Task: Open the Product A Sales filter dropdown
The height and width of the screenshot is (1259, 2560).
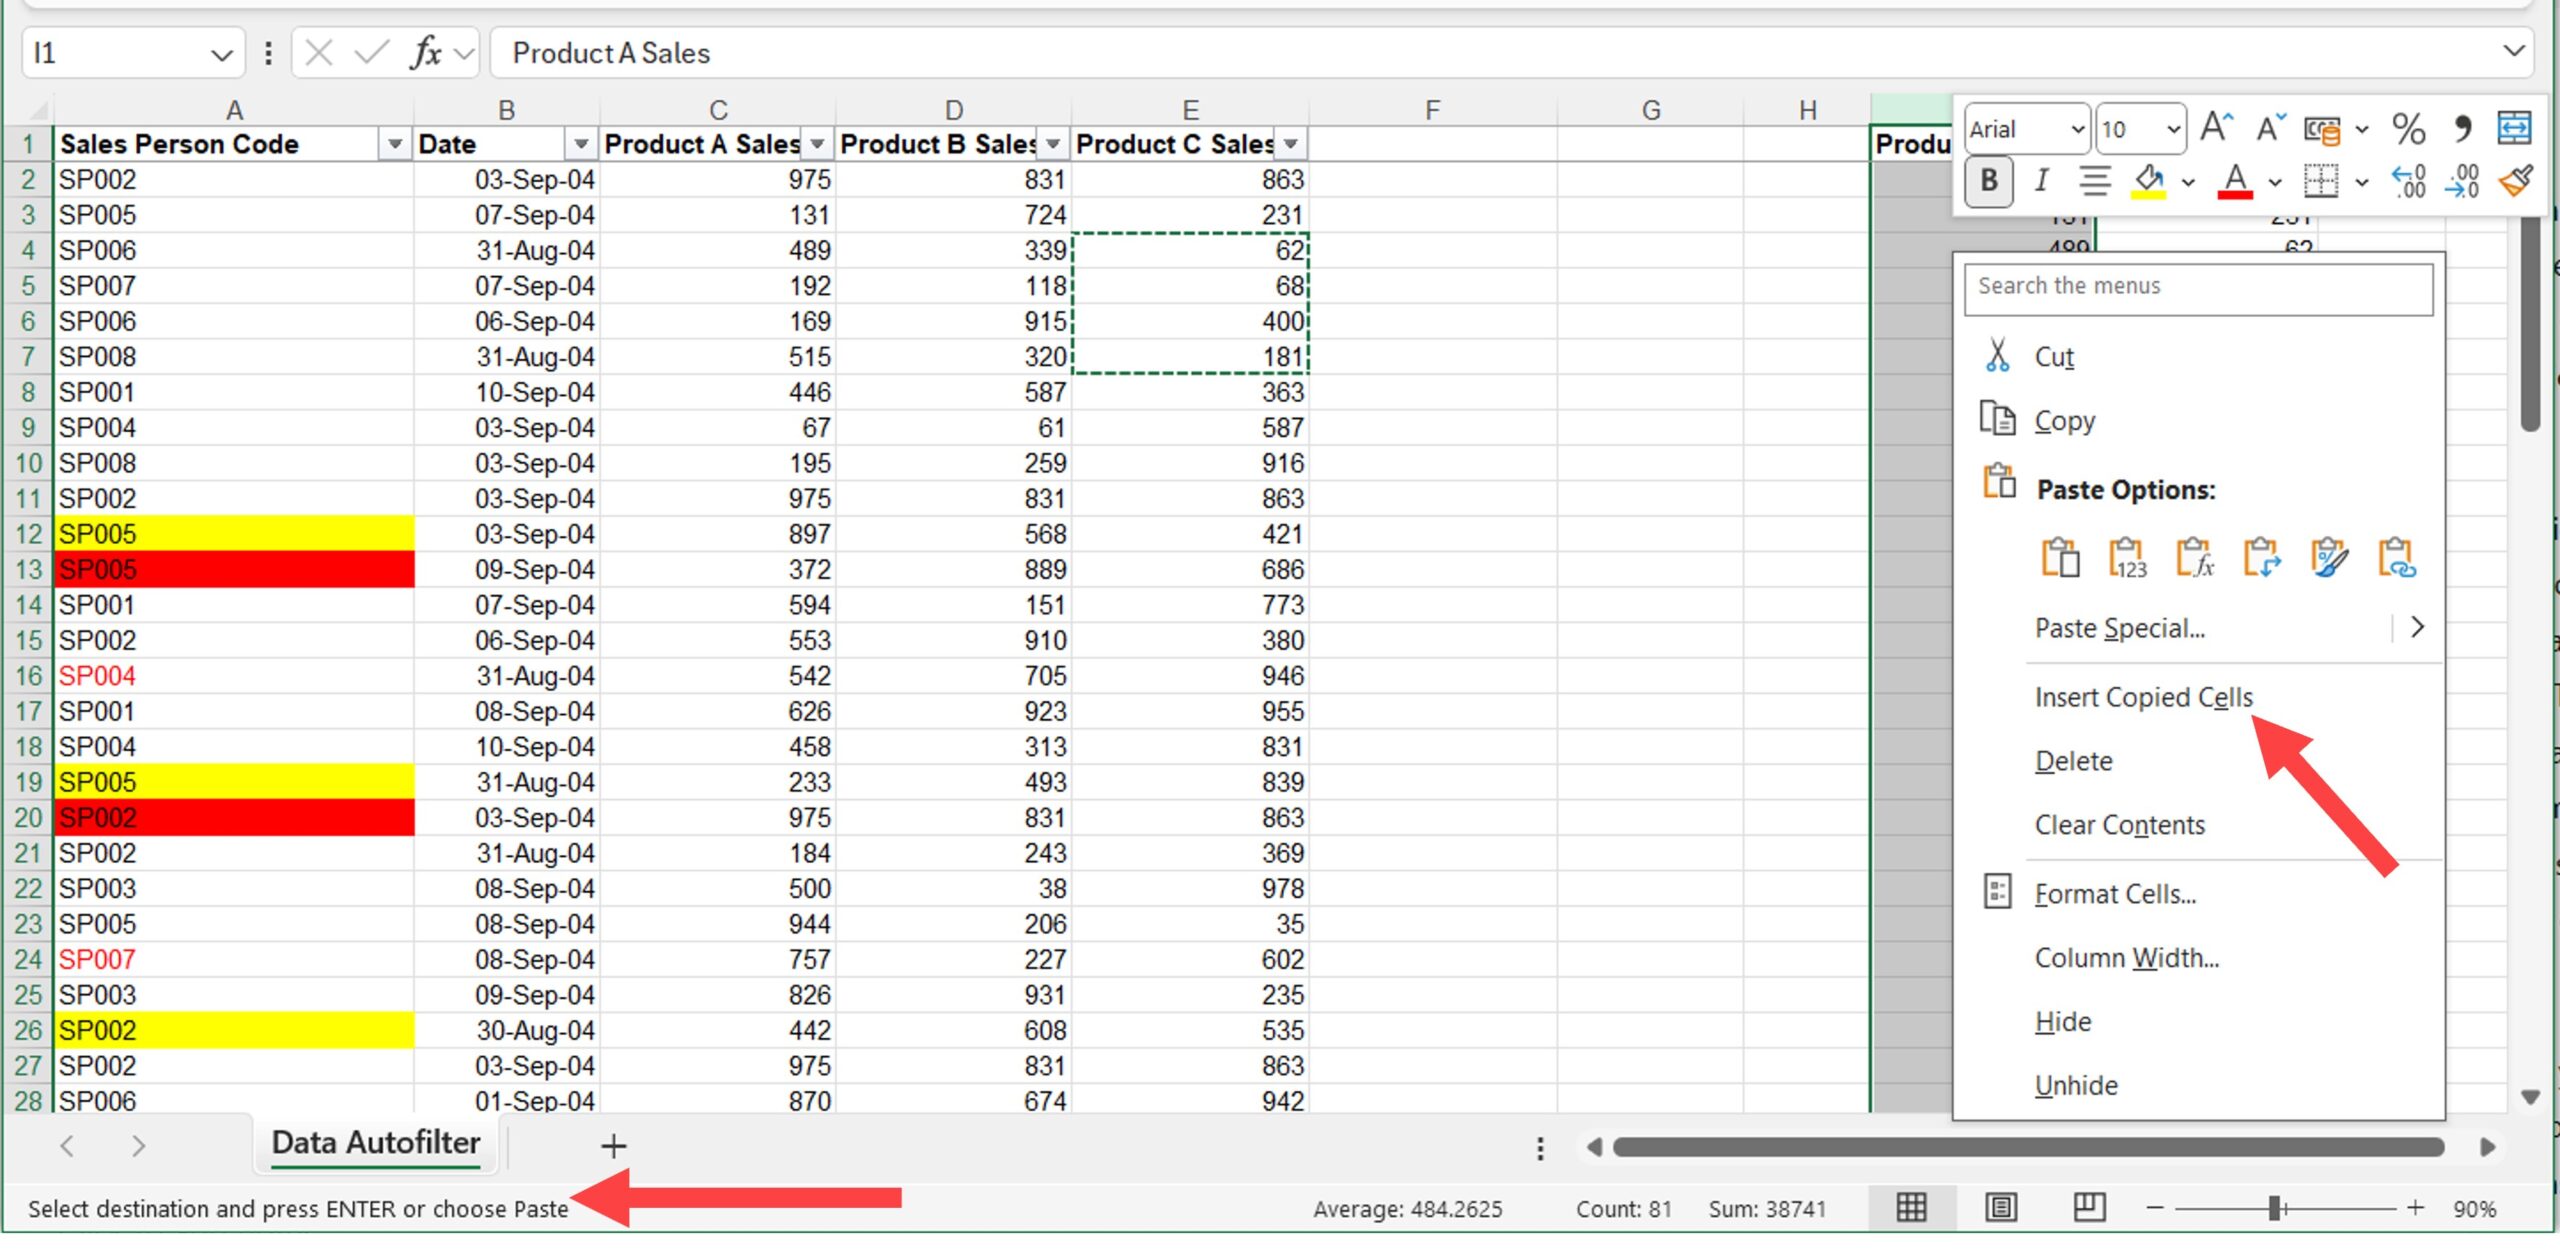Action: [817, 144]
